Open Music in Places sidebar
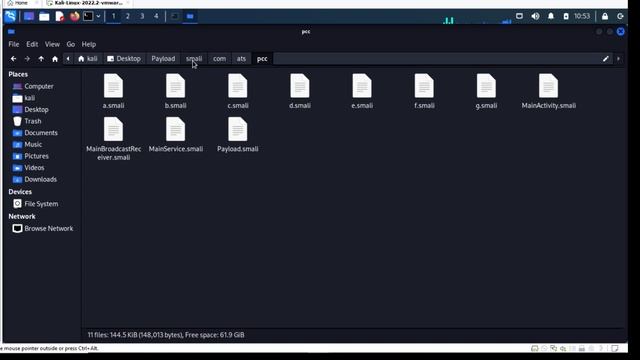Viewport: 640px width, 360px height. click(x=27, y=144)
